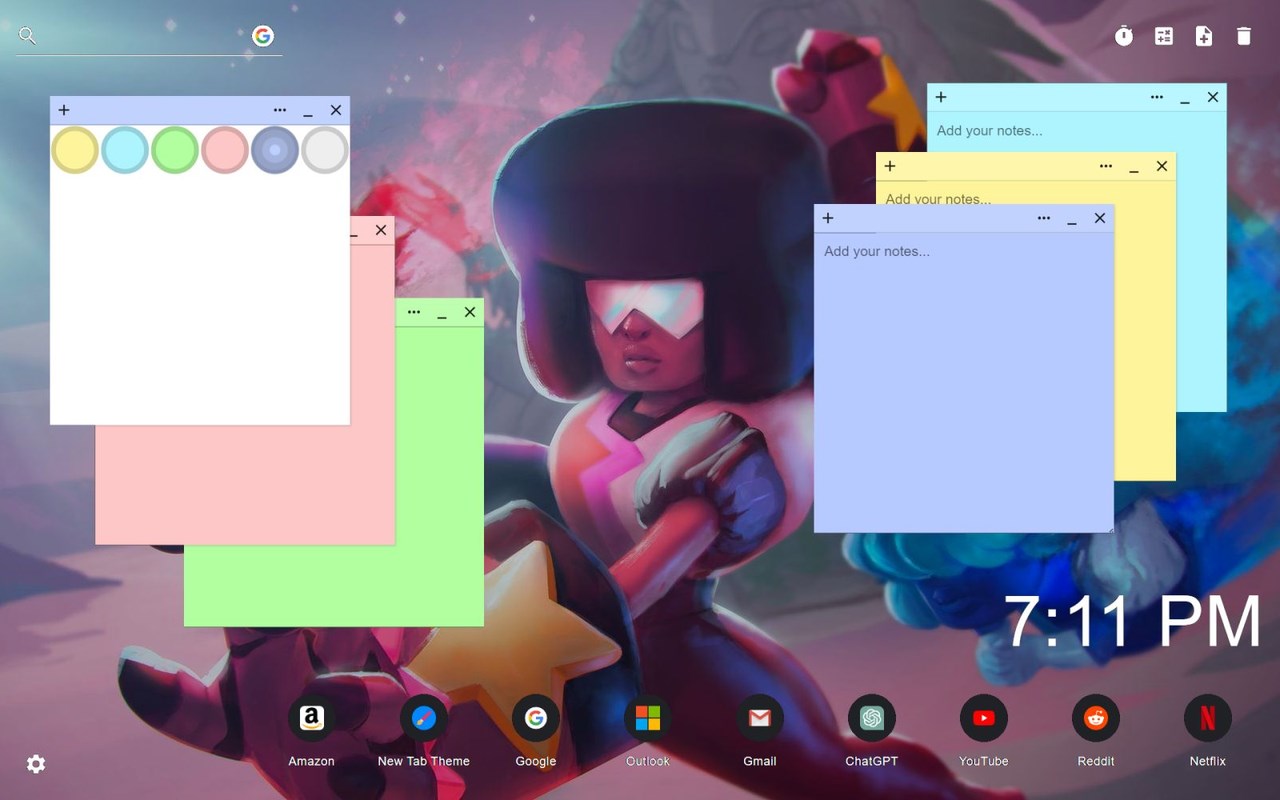Open the stopwatch timer tool
The width and height of the screenshot is (1280, 800).
[x=1124, y=36]
